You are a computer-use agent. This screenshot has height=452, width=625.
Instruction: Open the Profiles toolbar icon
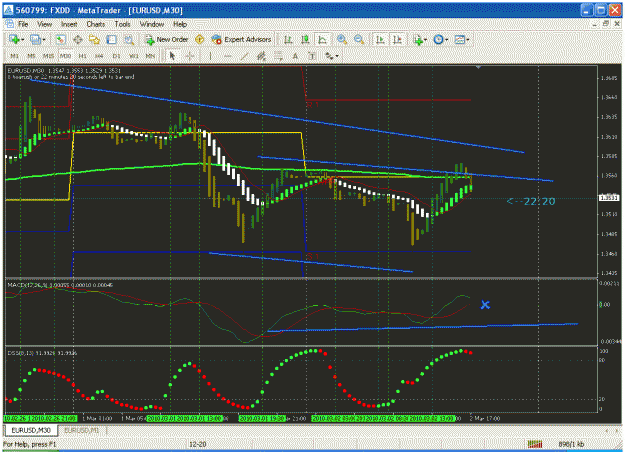(35, 39)
